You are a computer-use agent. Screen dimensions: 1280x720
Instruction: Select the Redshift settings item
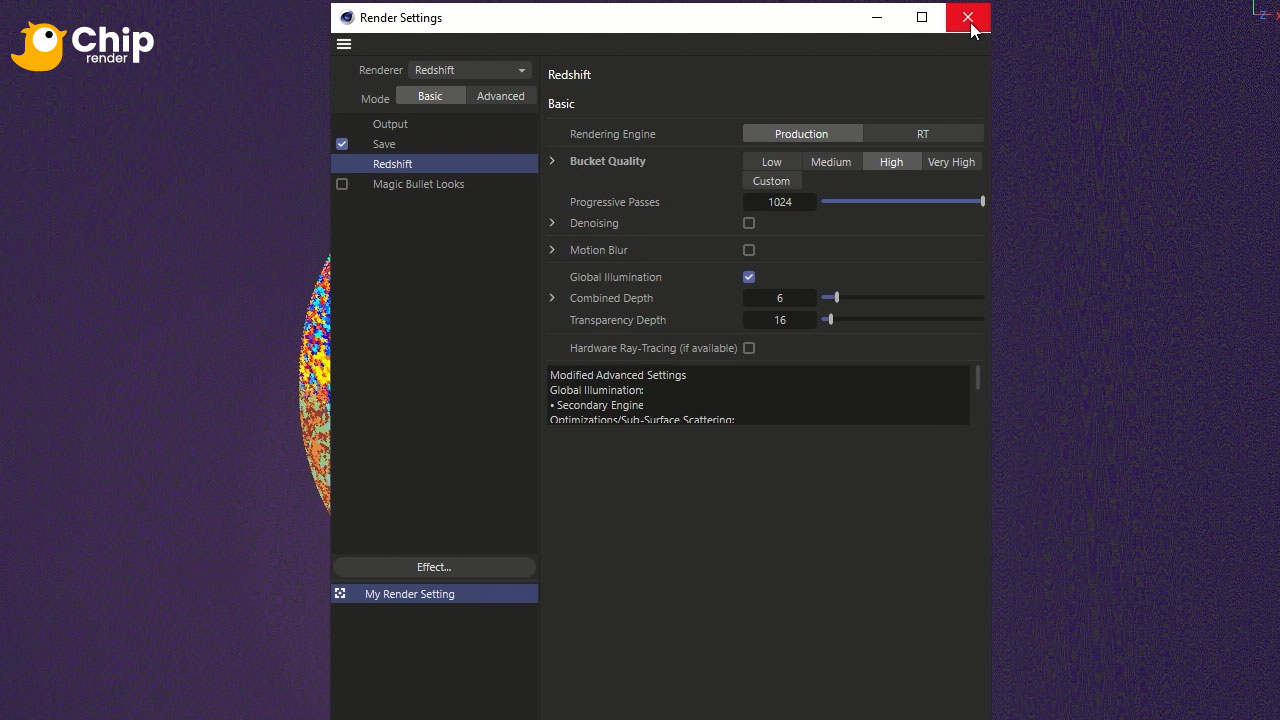point(435,164)
